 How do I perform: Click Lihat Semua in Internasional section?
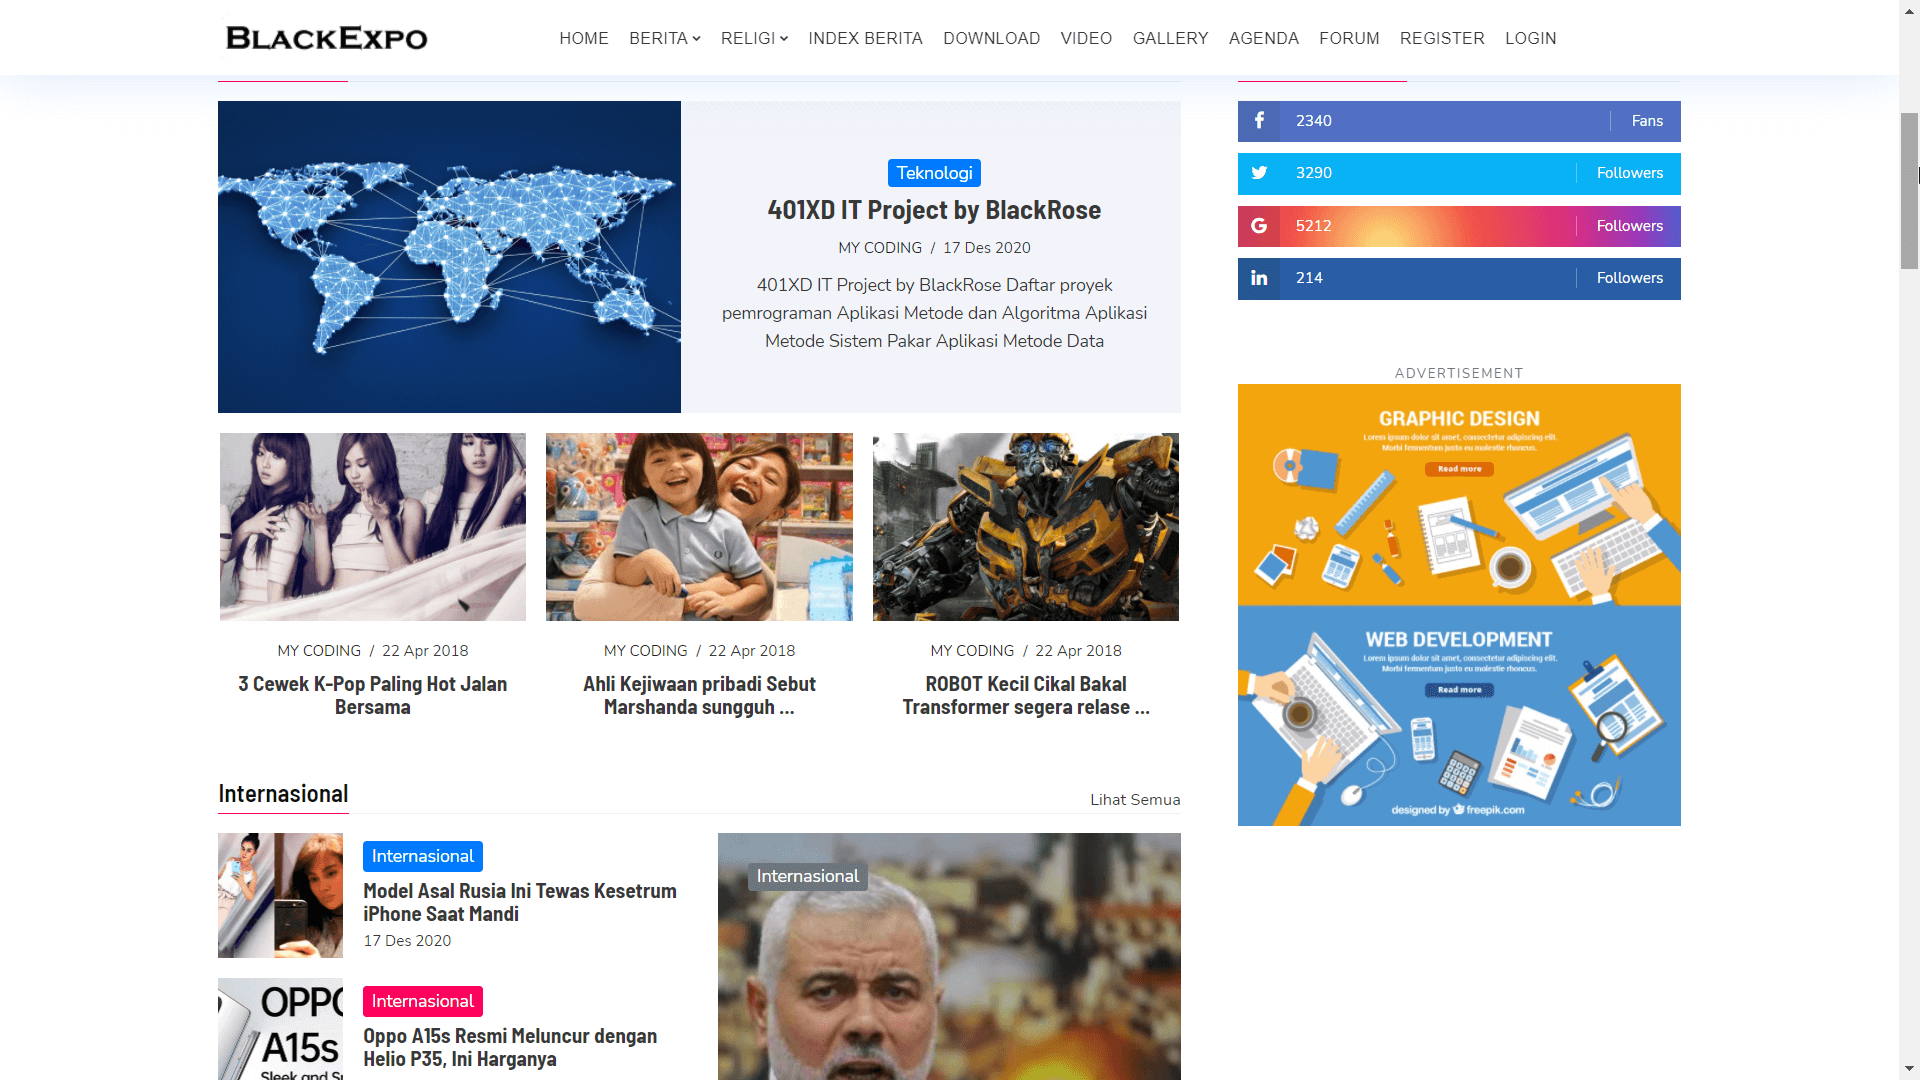[1135, 800]
